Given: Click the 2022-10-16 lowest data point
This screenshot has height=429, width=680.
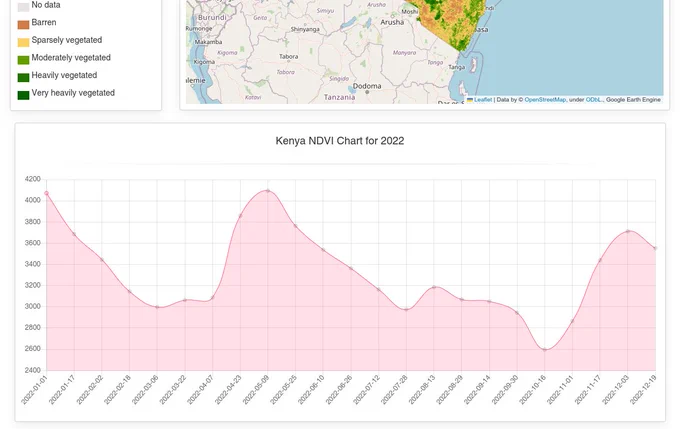Looking at the screenshot, I should coord(545,350).
